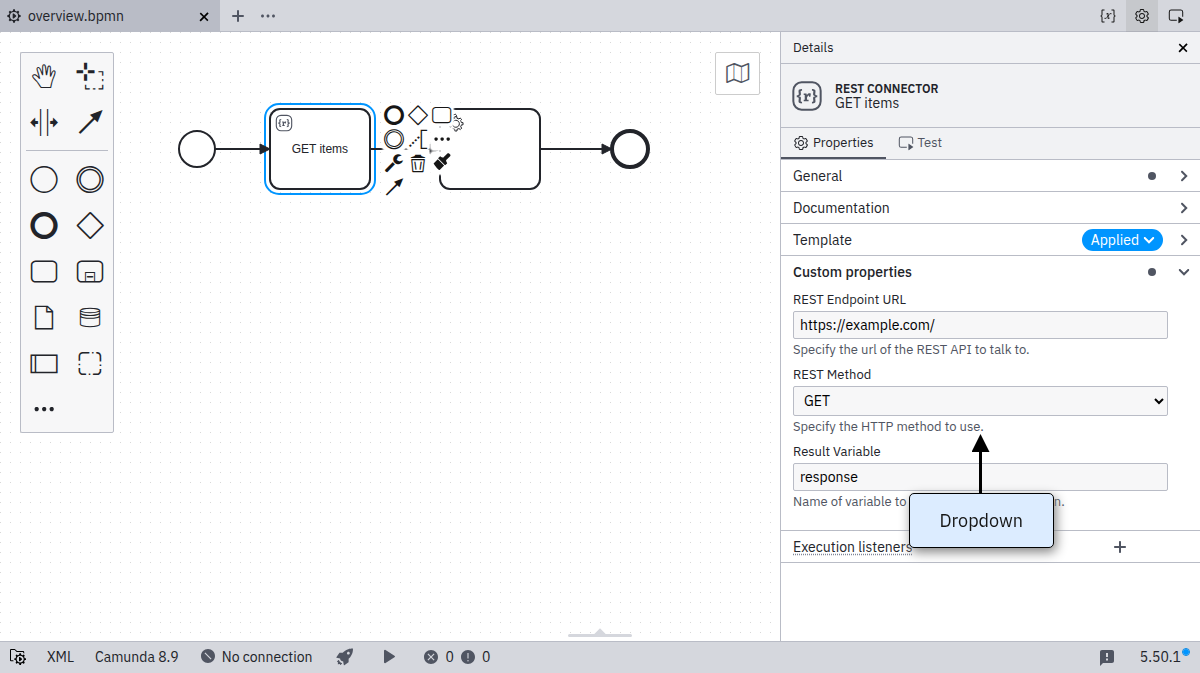This screenshot has width=1200, height=673.
Task: Click the Camunda 8.9 version label
Action: point(137,657)
